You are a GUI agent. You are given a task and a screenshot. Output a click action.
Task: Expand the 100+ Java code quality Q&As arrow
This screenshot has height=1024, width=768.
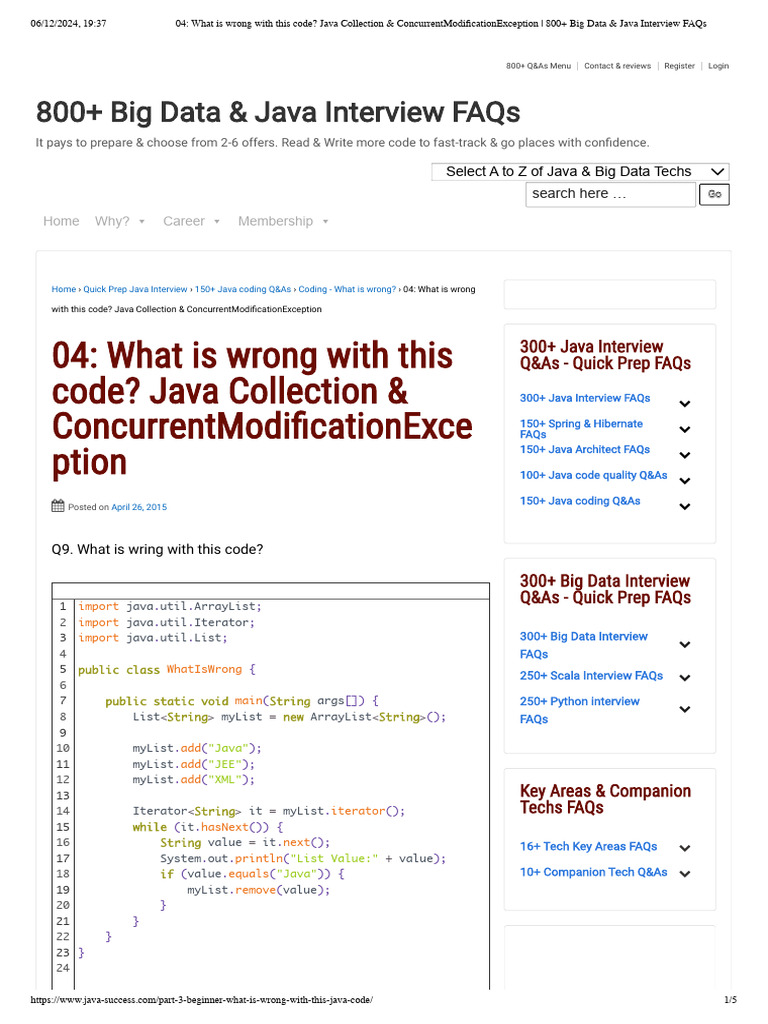point(685,481)
